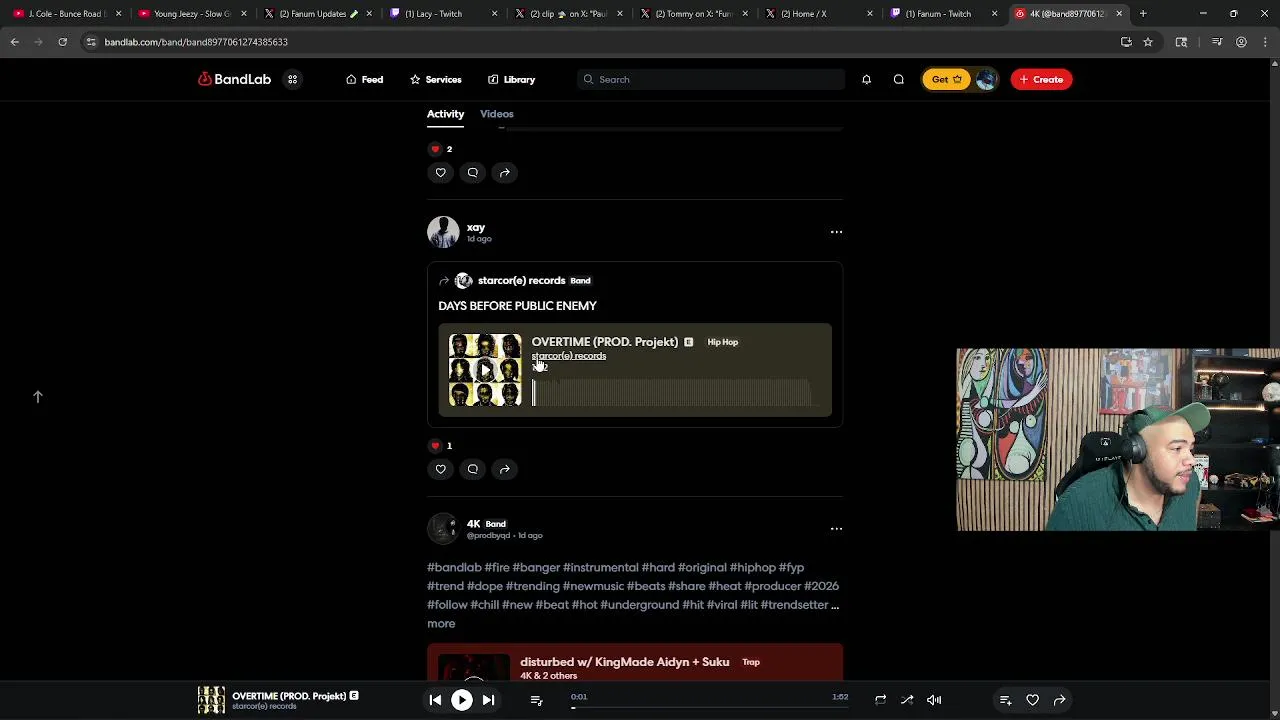Screen dimensions: 1280x720
Task: Open browser three-dot menu
Action: 1265,42
